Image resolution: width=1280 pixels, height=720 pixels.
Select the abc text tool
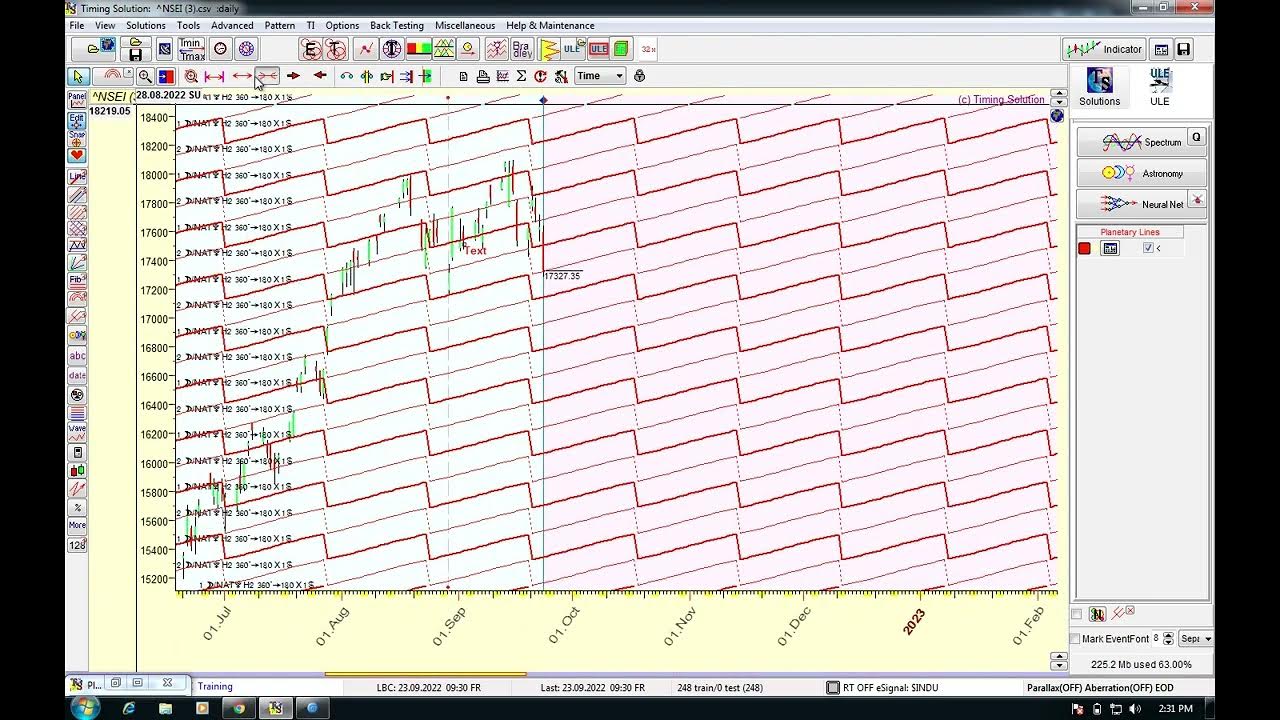click(x=77, y=356)
